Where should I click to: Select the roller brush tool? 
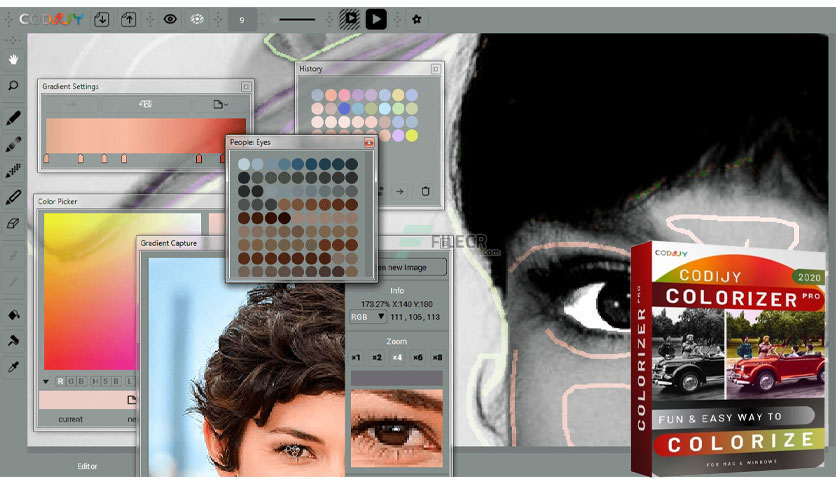(13, 340)
